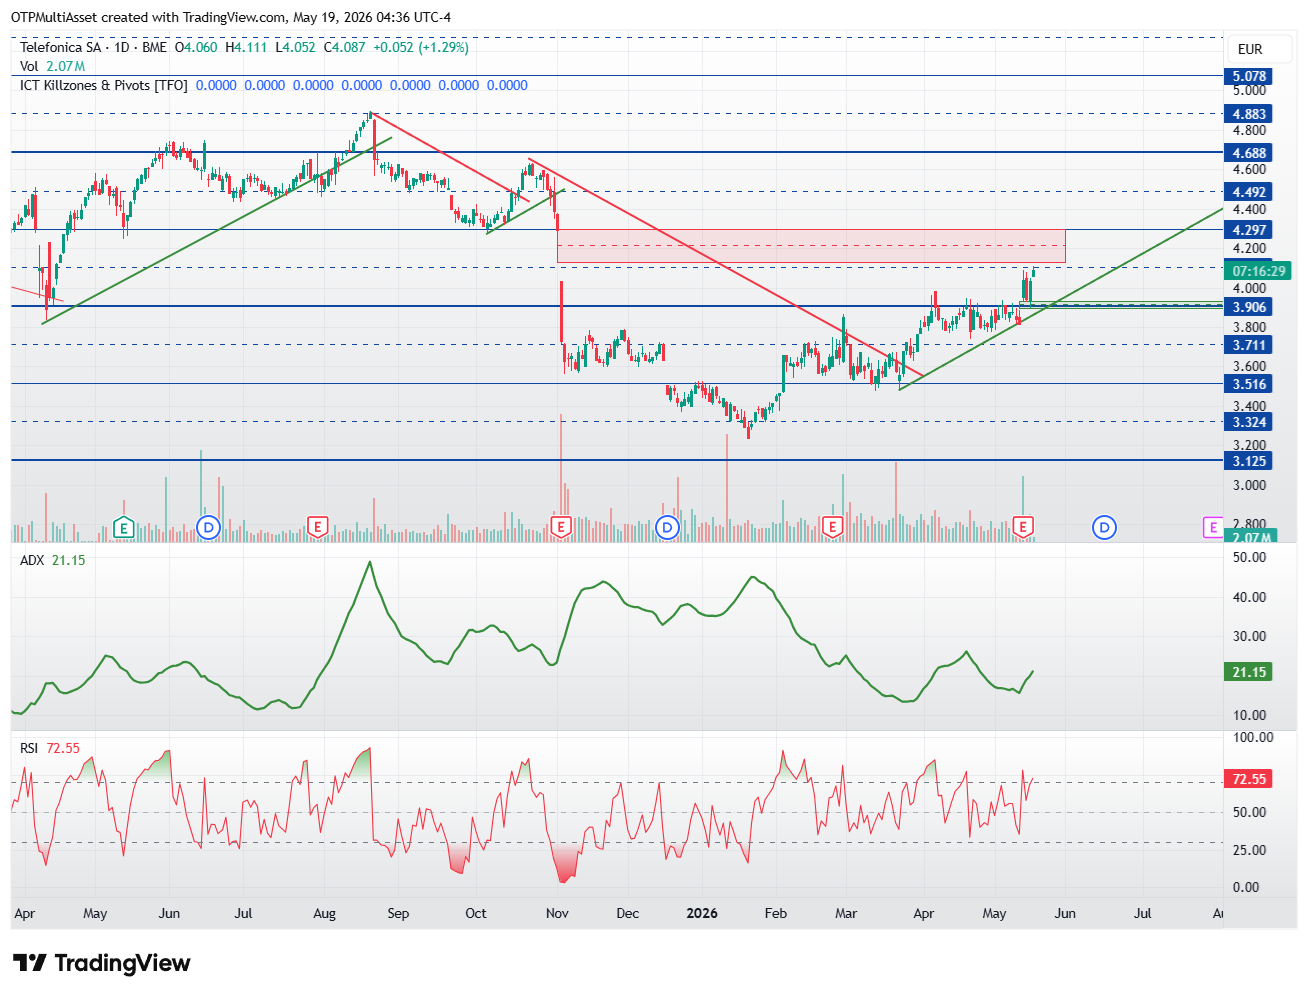Select the Sep label on the time axis

coord(398,913)
